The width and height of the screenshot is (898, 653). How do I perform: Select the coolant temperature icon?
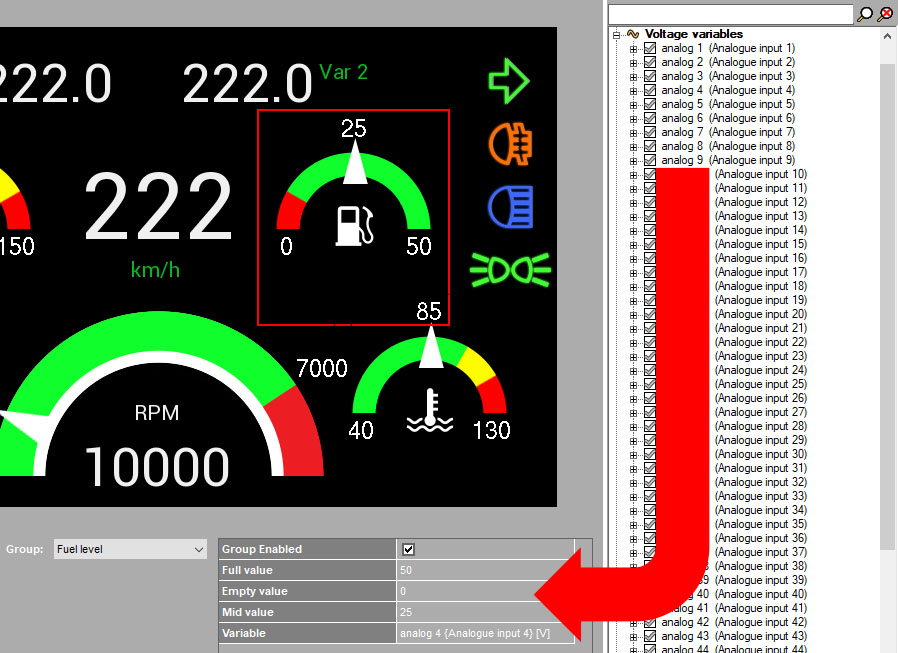(x=430, y=412)
